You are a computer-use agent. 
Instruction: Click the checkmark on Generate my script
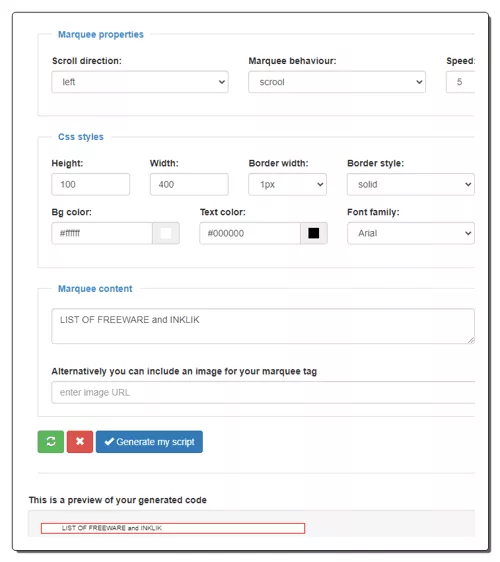tap(109, 442)
